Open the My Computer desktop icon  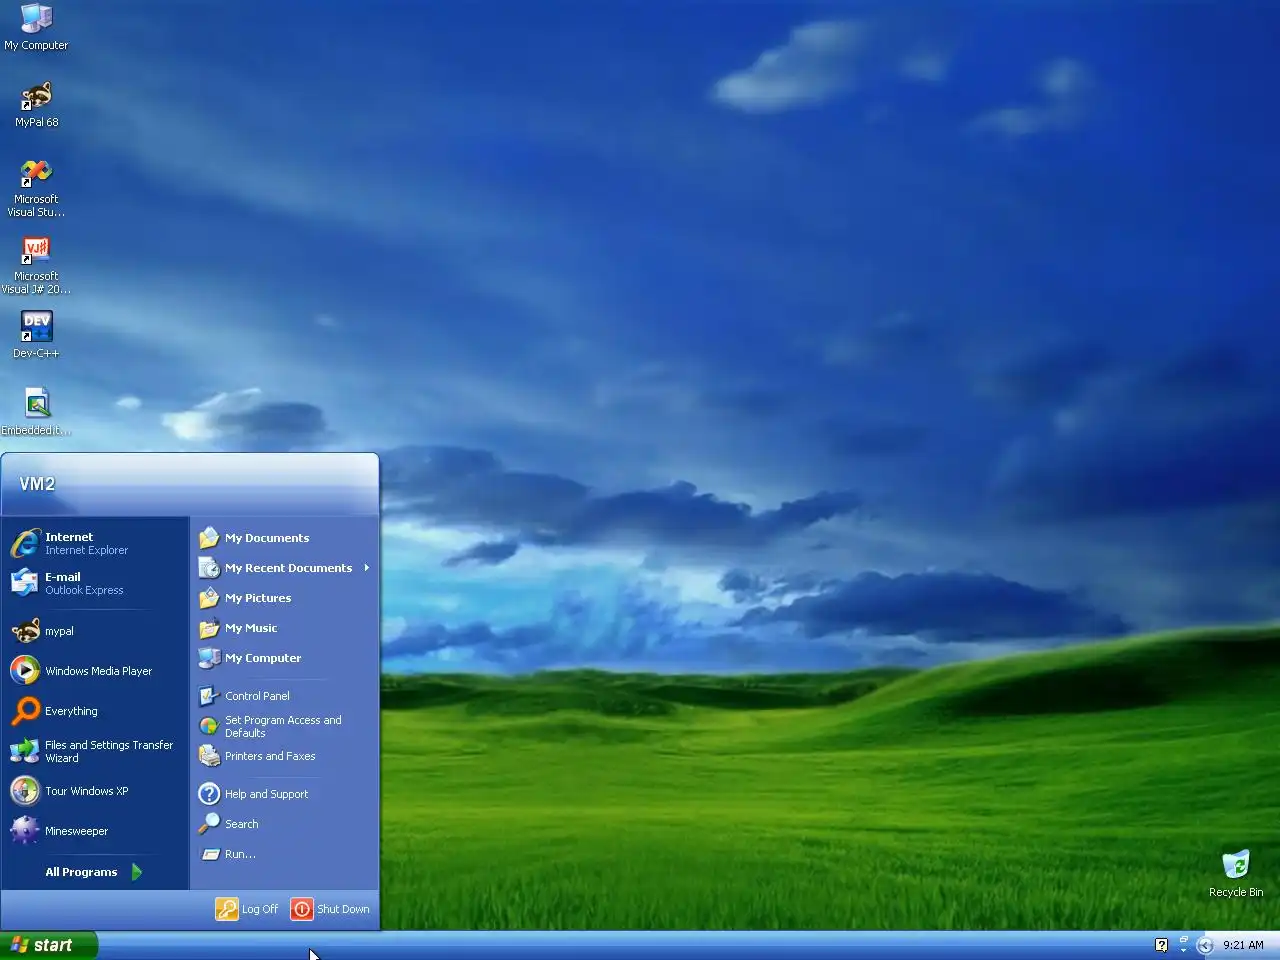36,27
